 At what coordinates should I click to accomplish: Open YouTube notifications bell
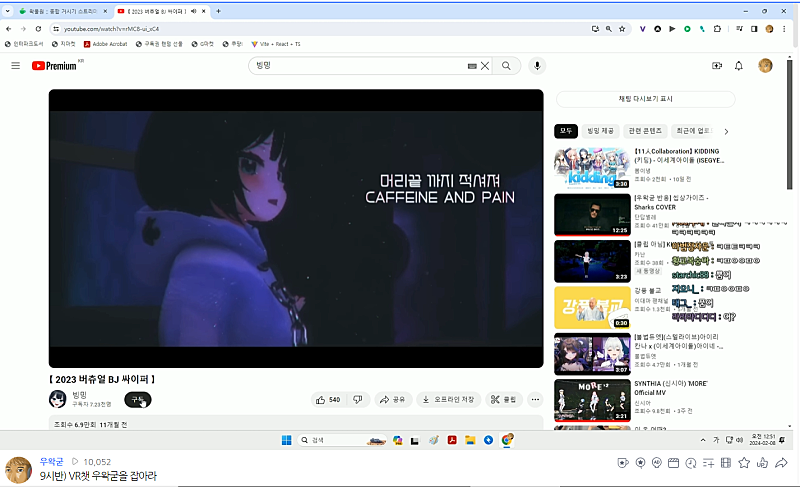pyautogui.click(x=739, y=66)
